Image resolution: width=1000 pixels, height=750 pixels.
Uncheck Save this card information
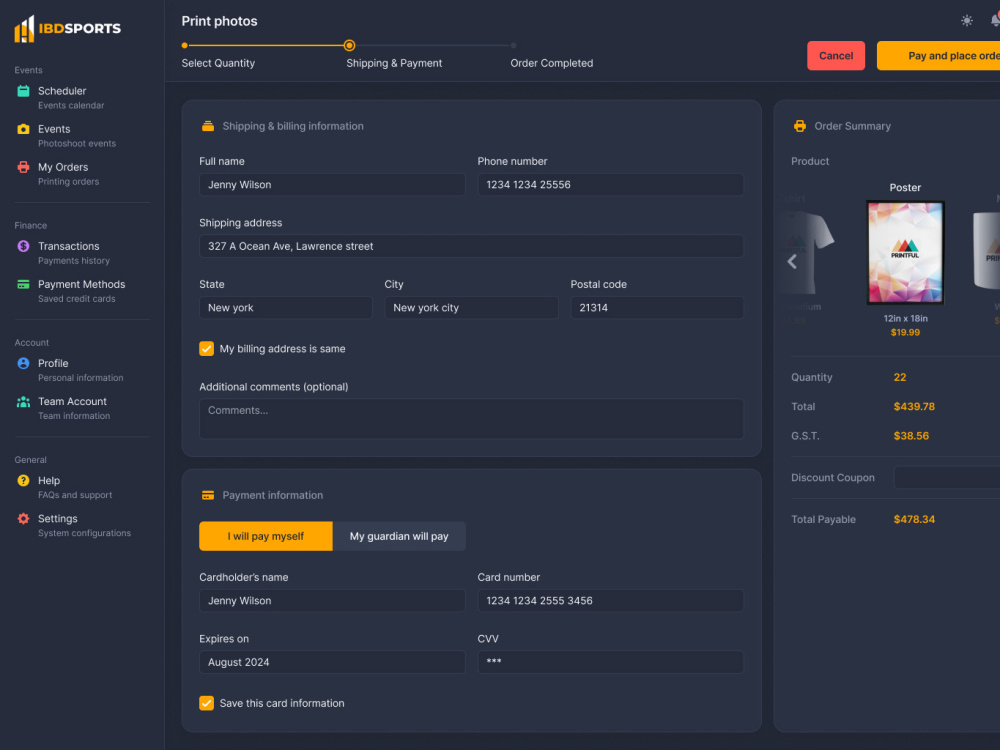[207, 703]
